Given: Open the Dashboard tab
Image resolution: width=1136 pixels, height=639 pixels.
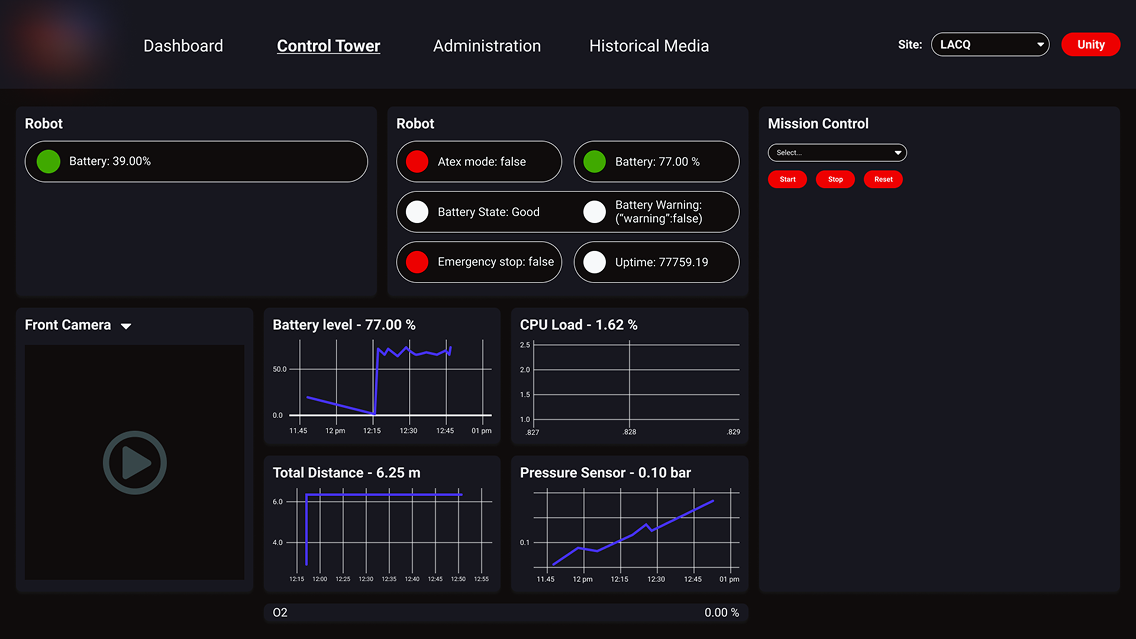Looking at the screenshot, I should pyautogui.click(x=183, y=46).
